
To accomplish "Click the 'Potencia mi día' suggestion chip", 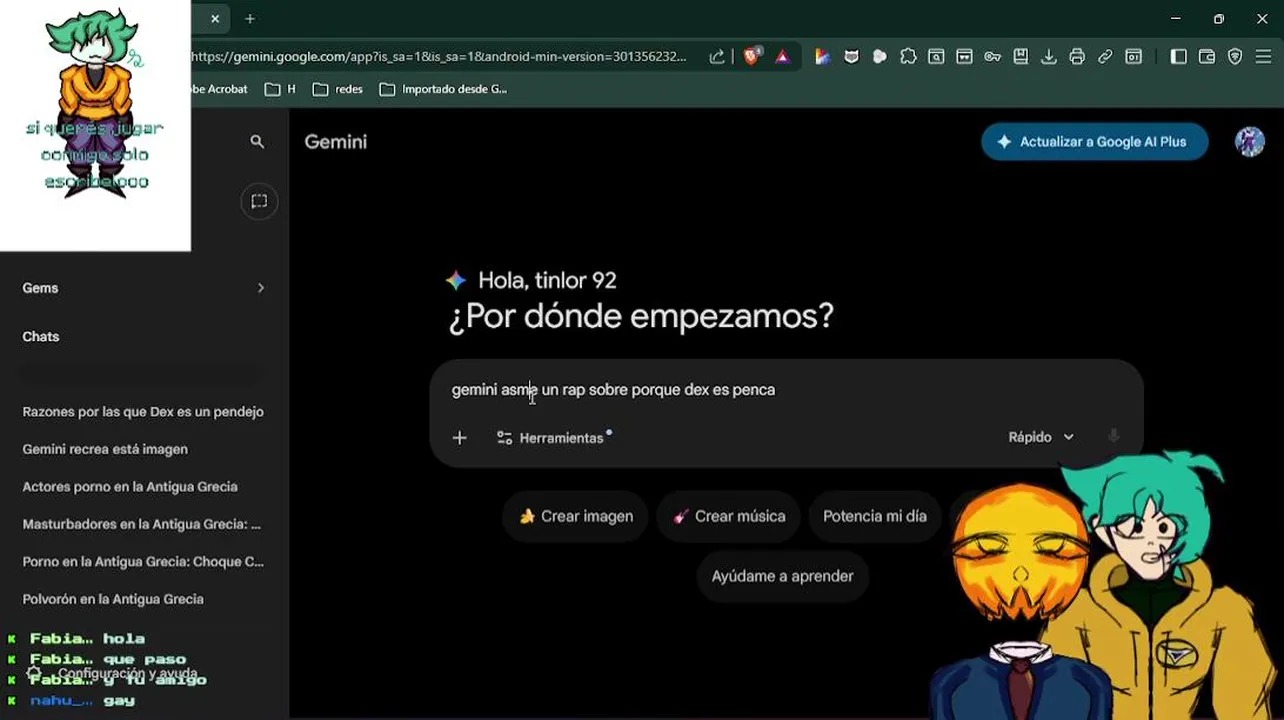I will click(875, 516).
